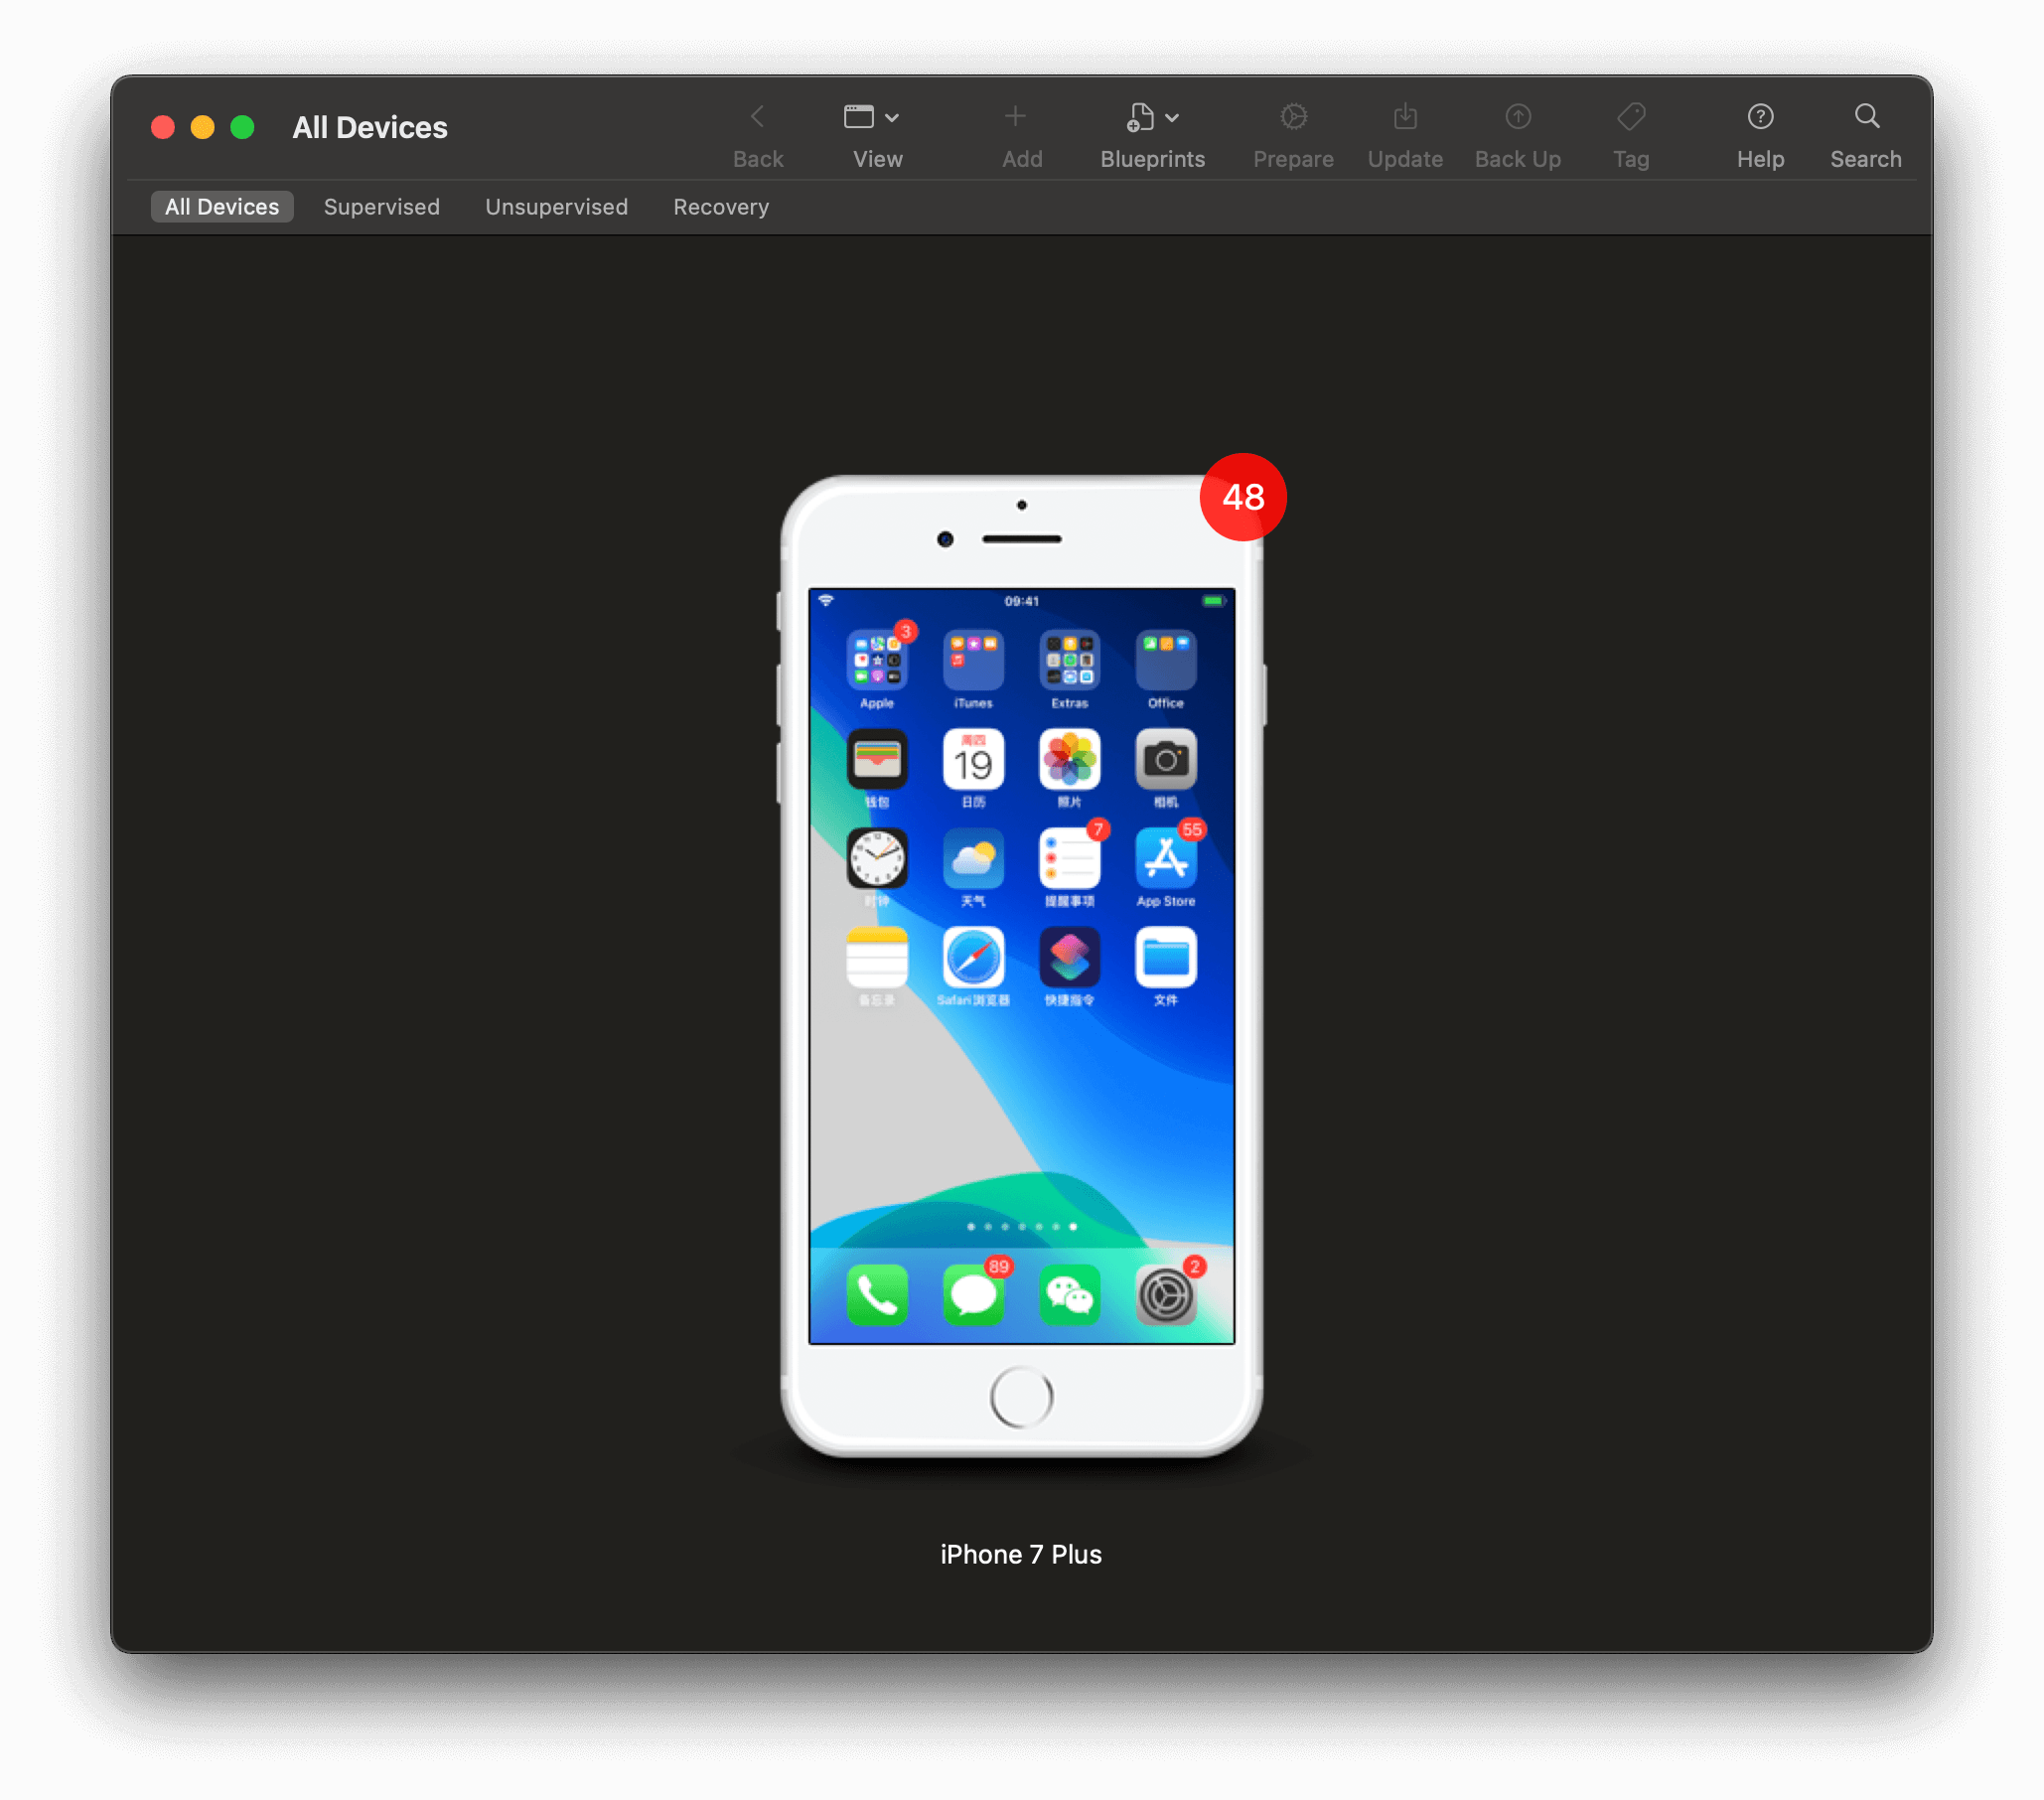Click the App Store icon on the iPhone screen
This screenshot has width=2044, height=1800.
pyautogui.click(x=1165, y=858)
